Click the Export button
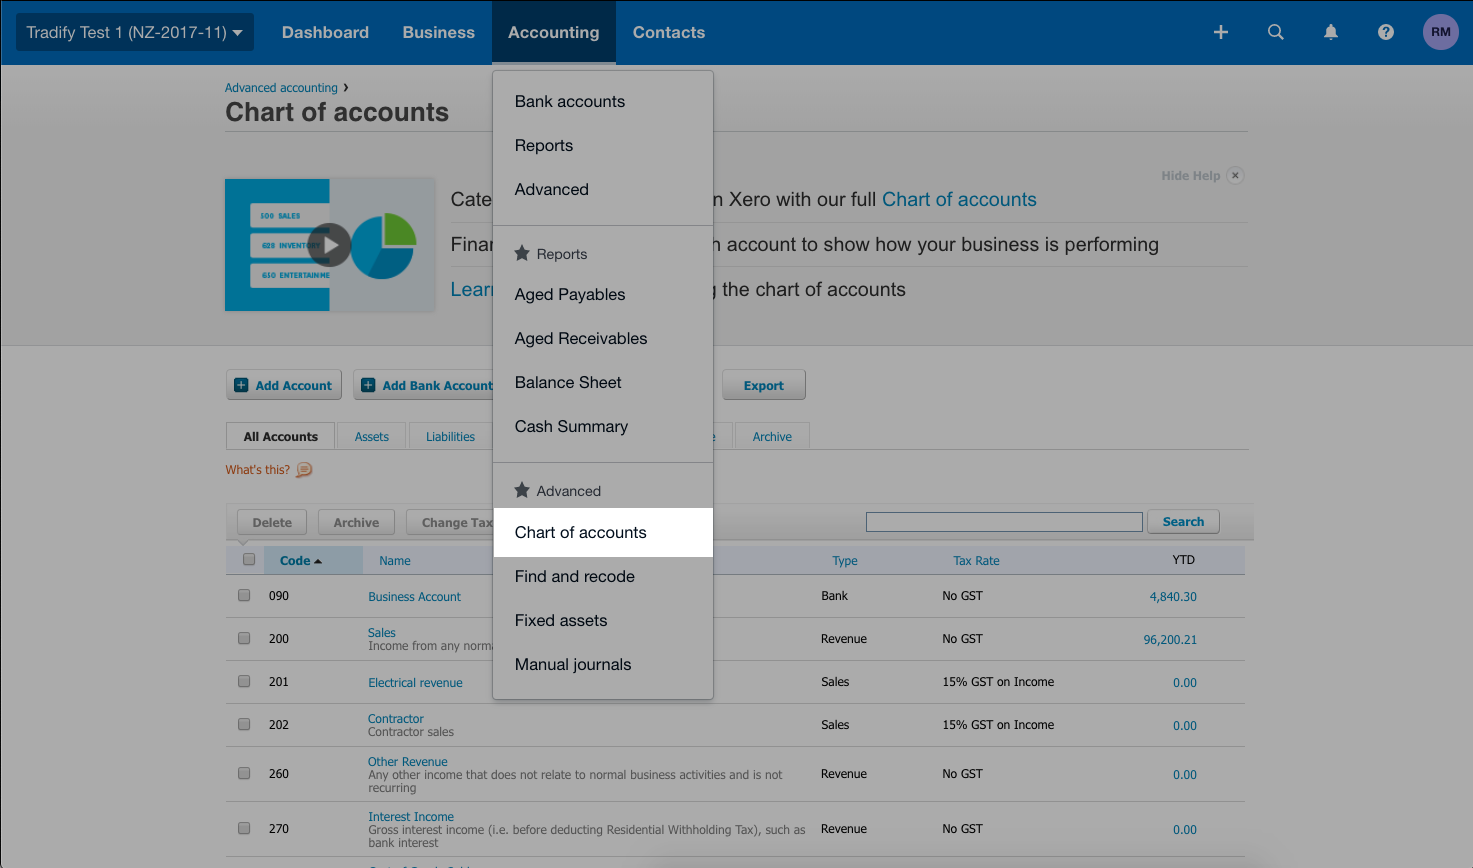 (x=763, y=386)
